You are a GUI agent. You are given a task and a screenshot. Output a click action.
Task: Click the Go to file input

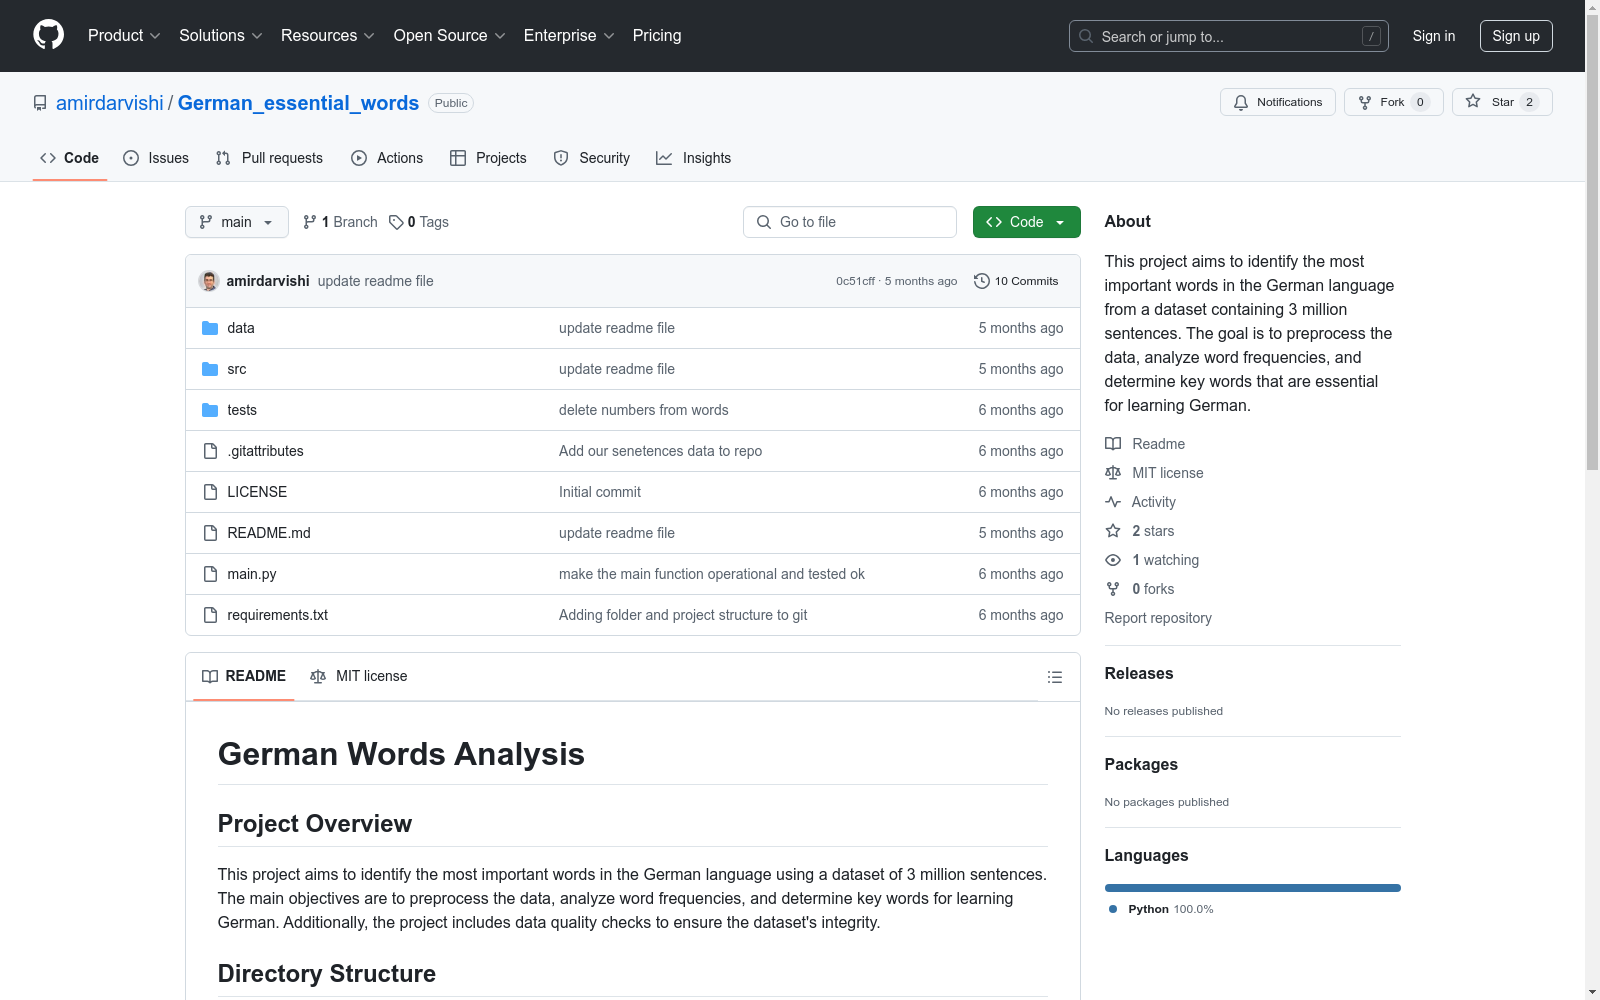pos(850,222)
